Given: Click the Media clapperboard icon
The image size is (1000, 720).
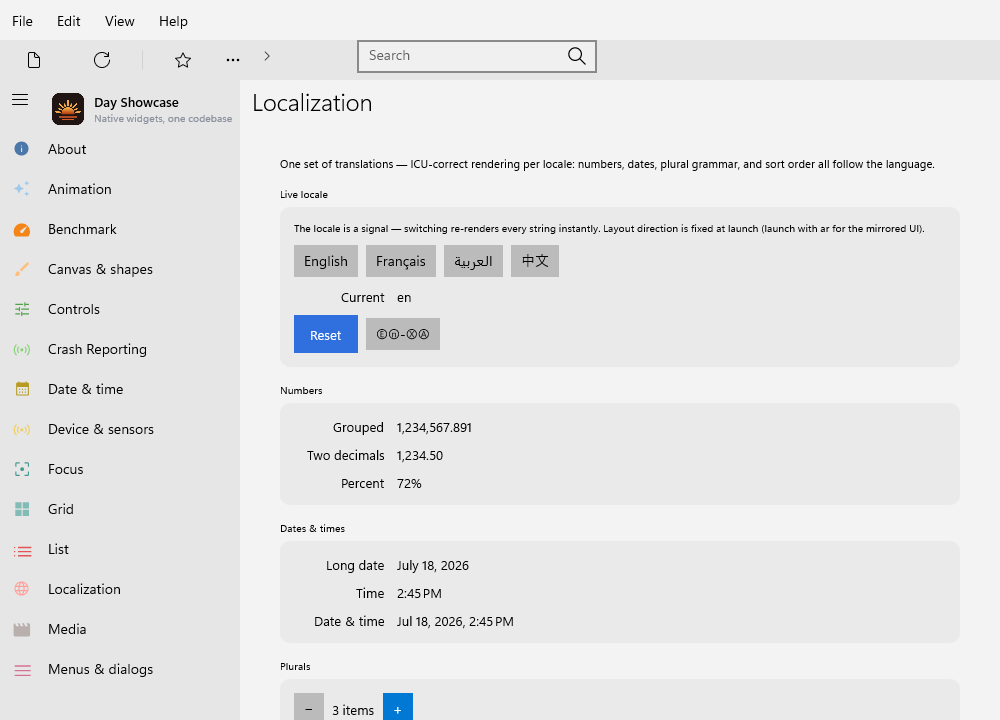Looking at the screenshot, I should [22, 629].
